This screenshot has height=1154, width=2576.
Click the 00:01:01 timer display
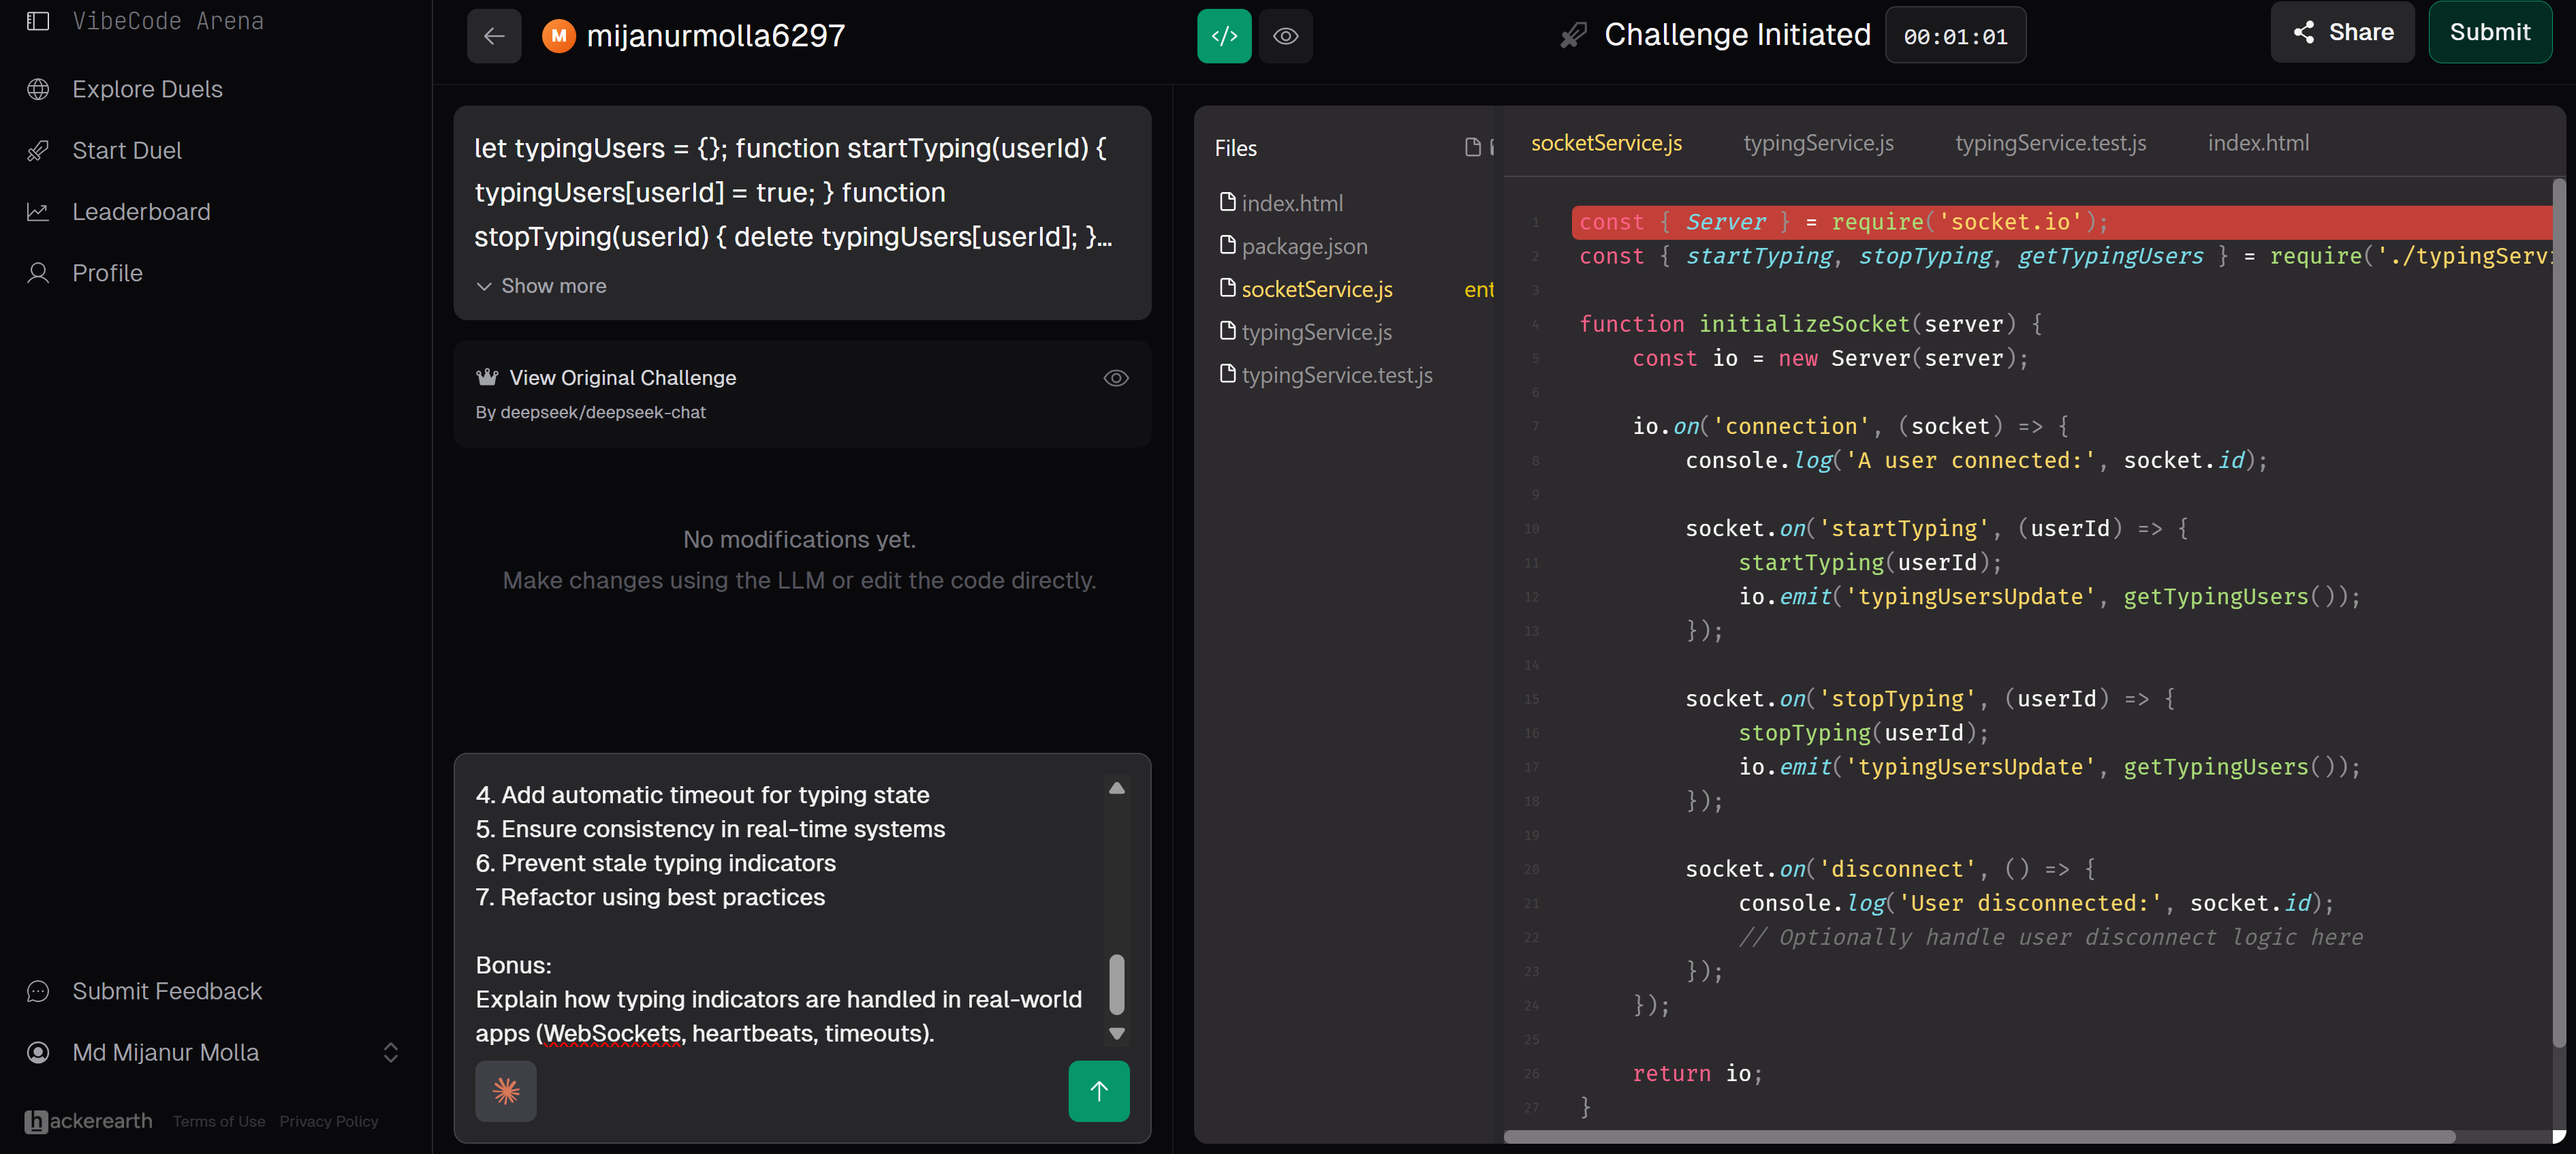1955,36
